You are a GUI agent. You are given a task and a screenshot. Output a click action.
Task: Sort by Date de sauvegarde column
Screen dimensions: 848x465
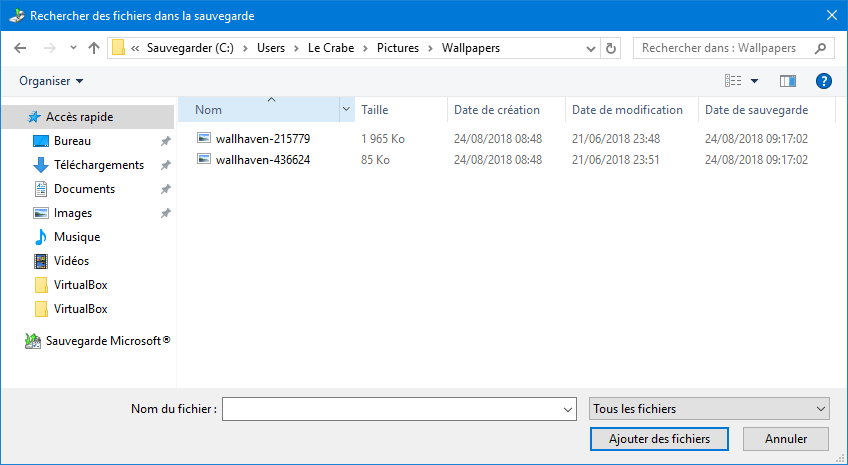[x=767, y=110]
